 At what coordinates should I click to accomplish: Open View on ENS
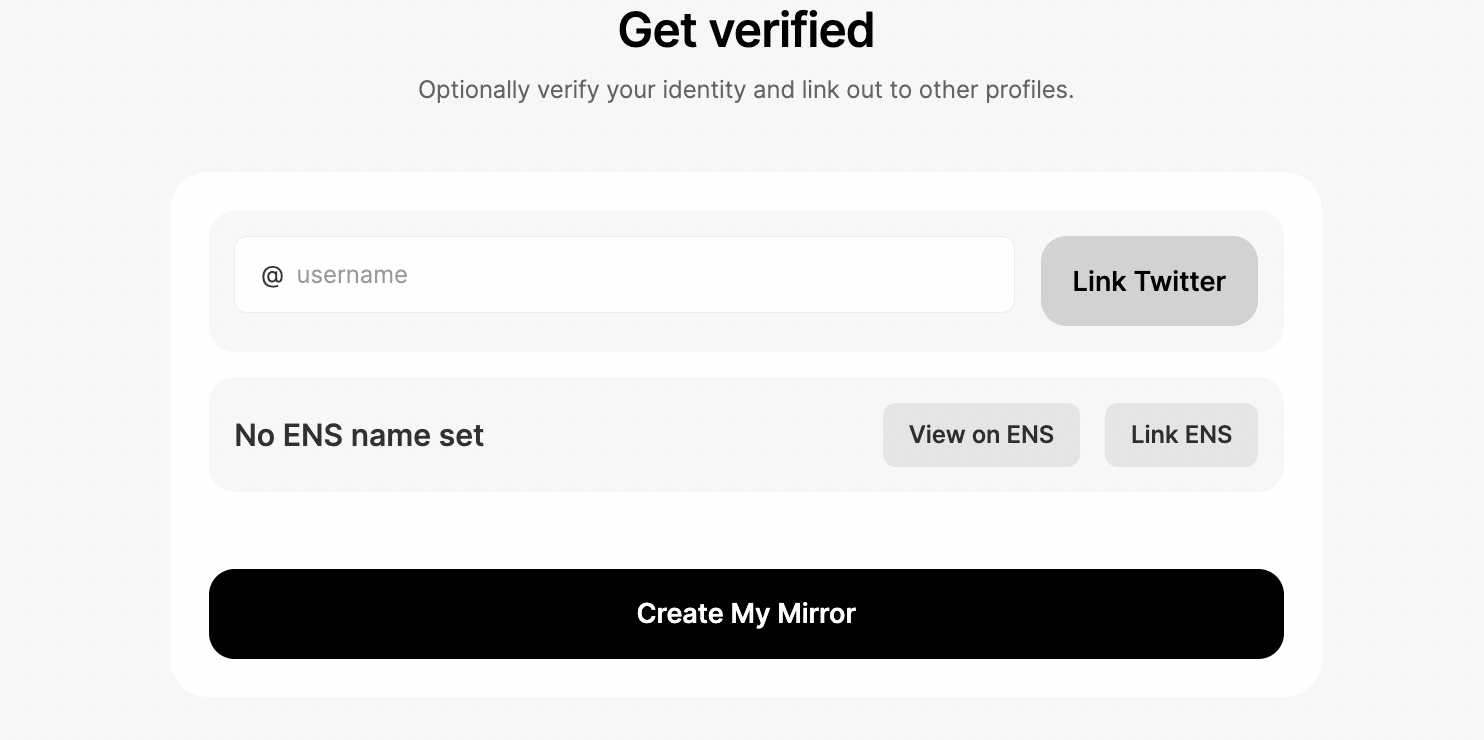980,435
